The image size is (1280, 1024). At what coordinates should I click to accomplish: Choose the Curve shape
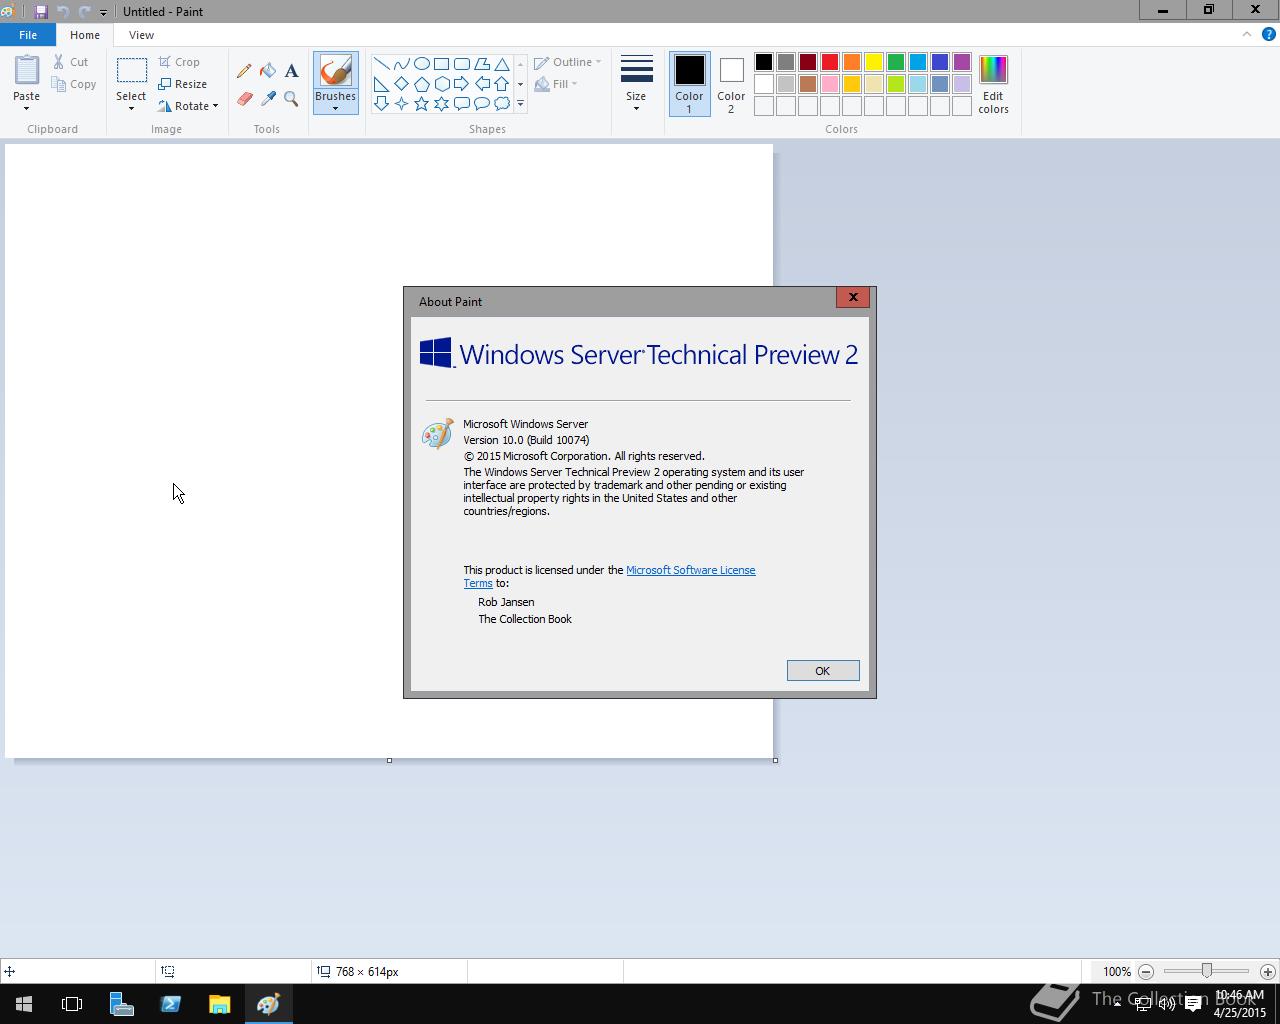point(401,64)
